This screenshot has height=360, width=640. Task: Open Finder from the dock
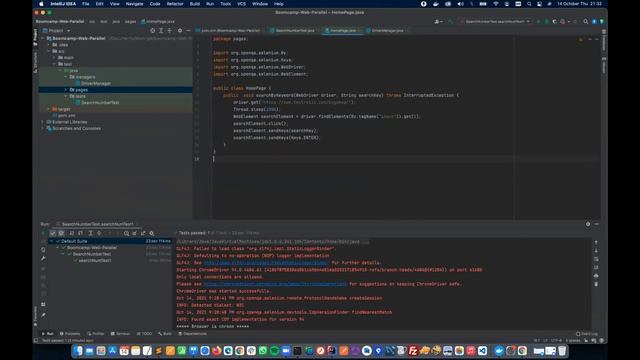tap(78, 351)
